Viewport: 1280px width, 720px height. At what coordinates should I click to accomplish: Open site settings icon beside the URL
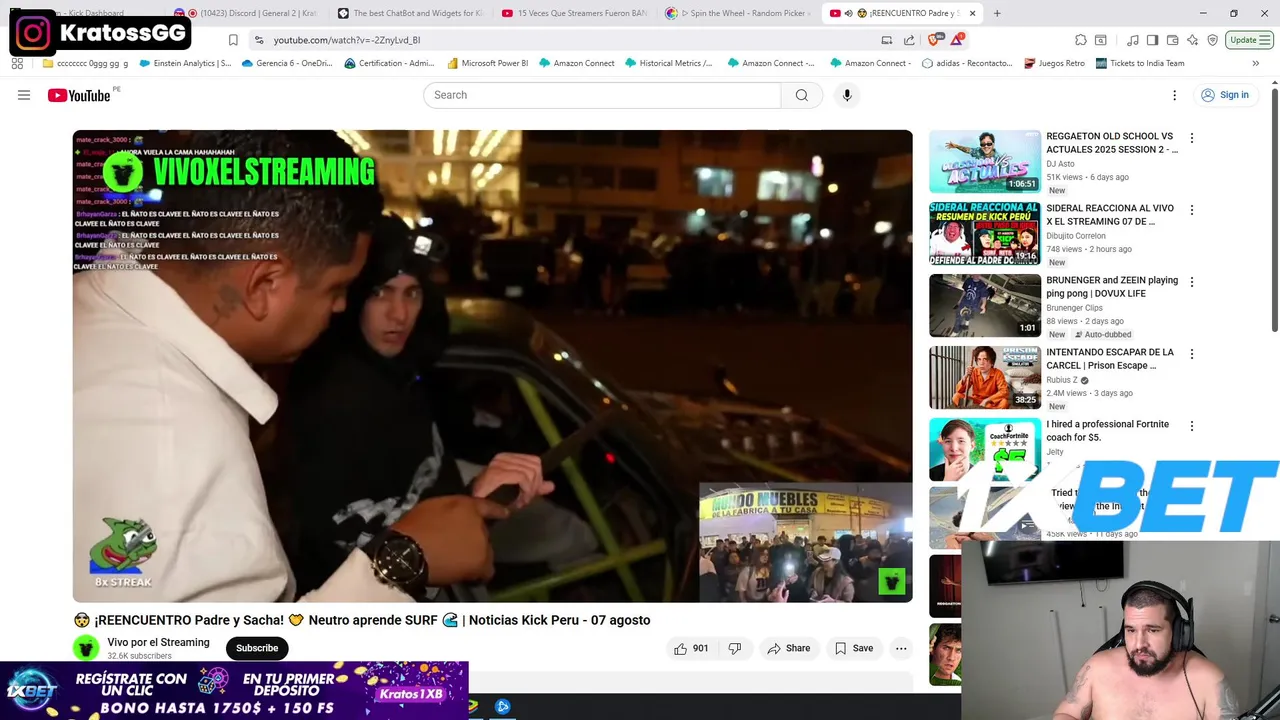click(259, 40)
